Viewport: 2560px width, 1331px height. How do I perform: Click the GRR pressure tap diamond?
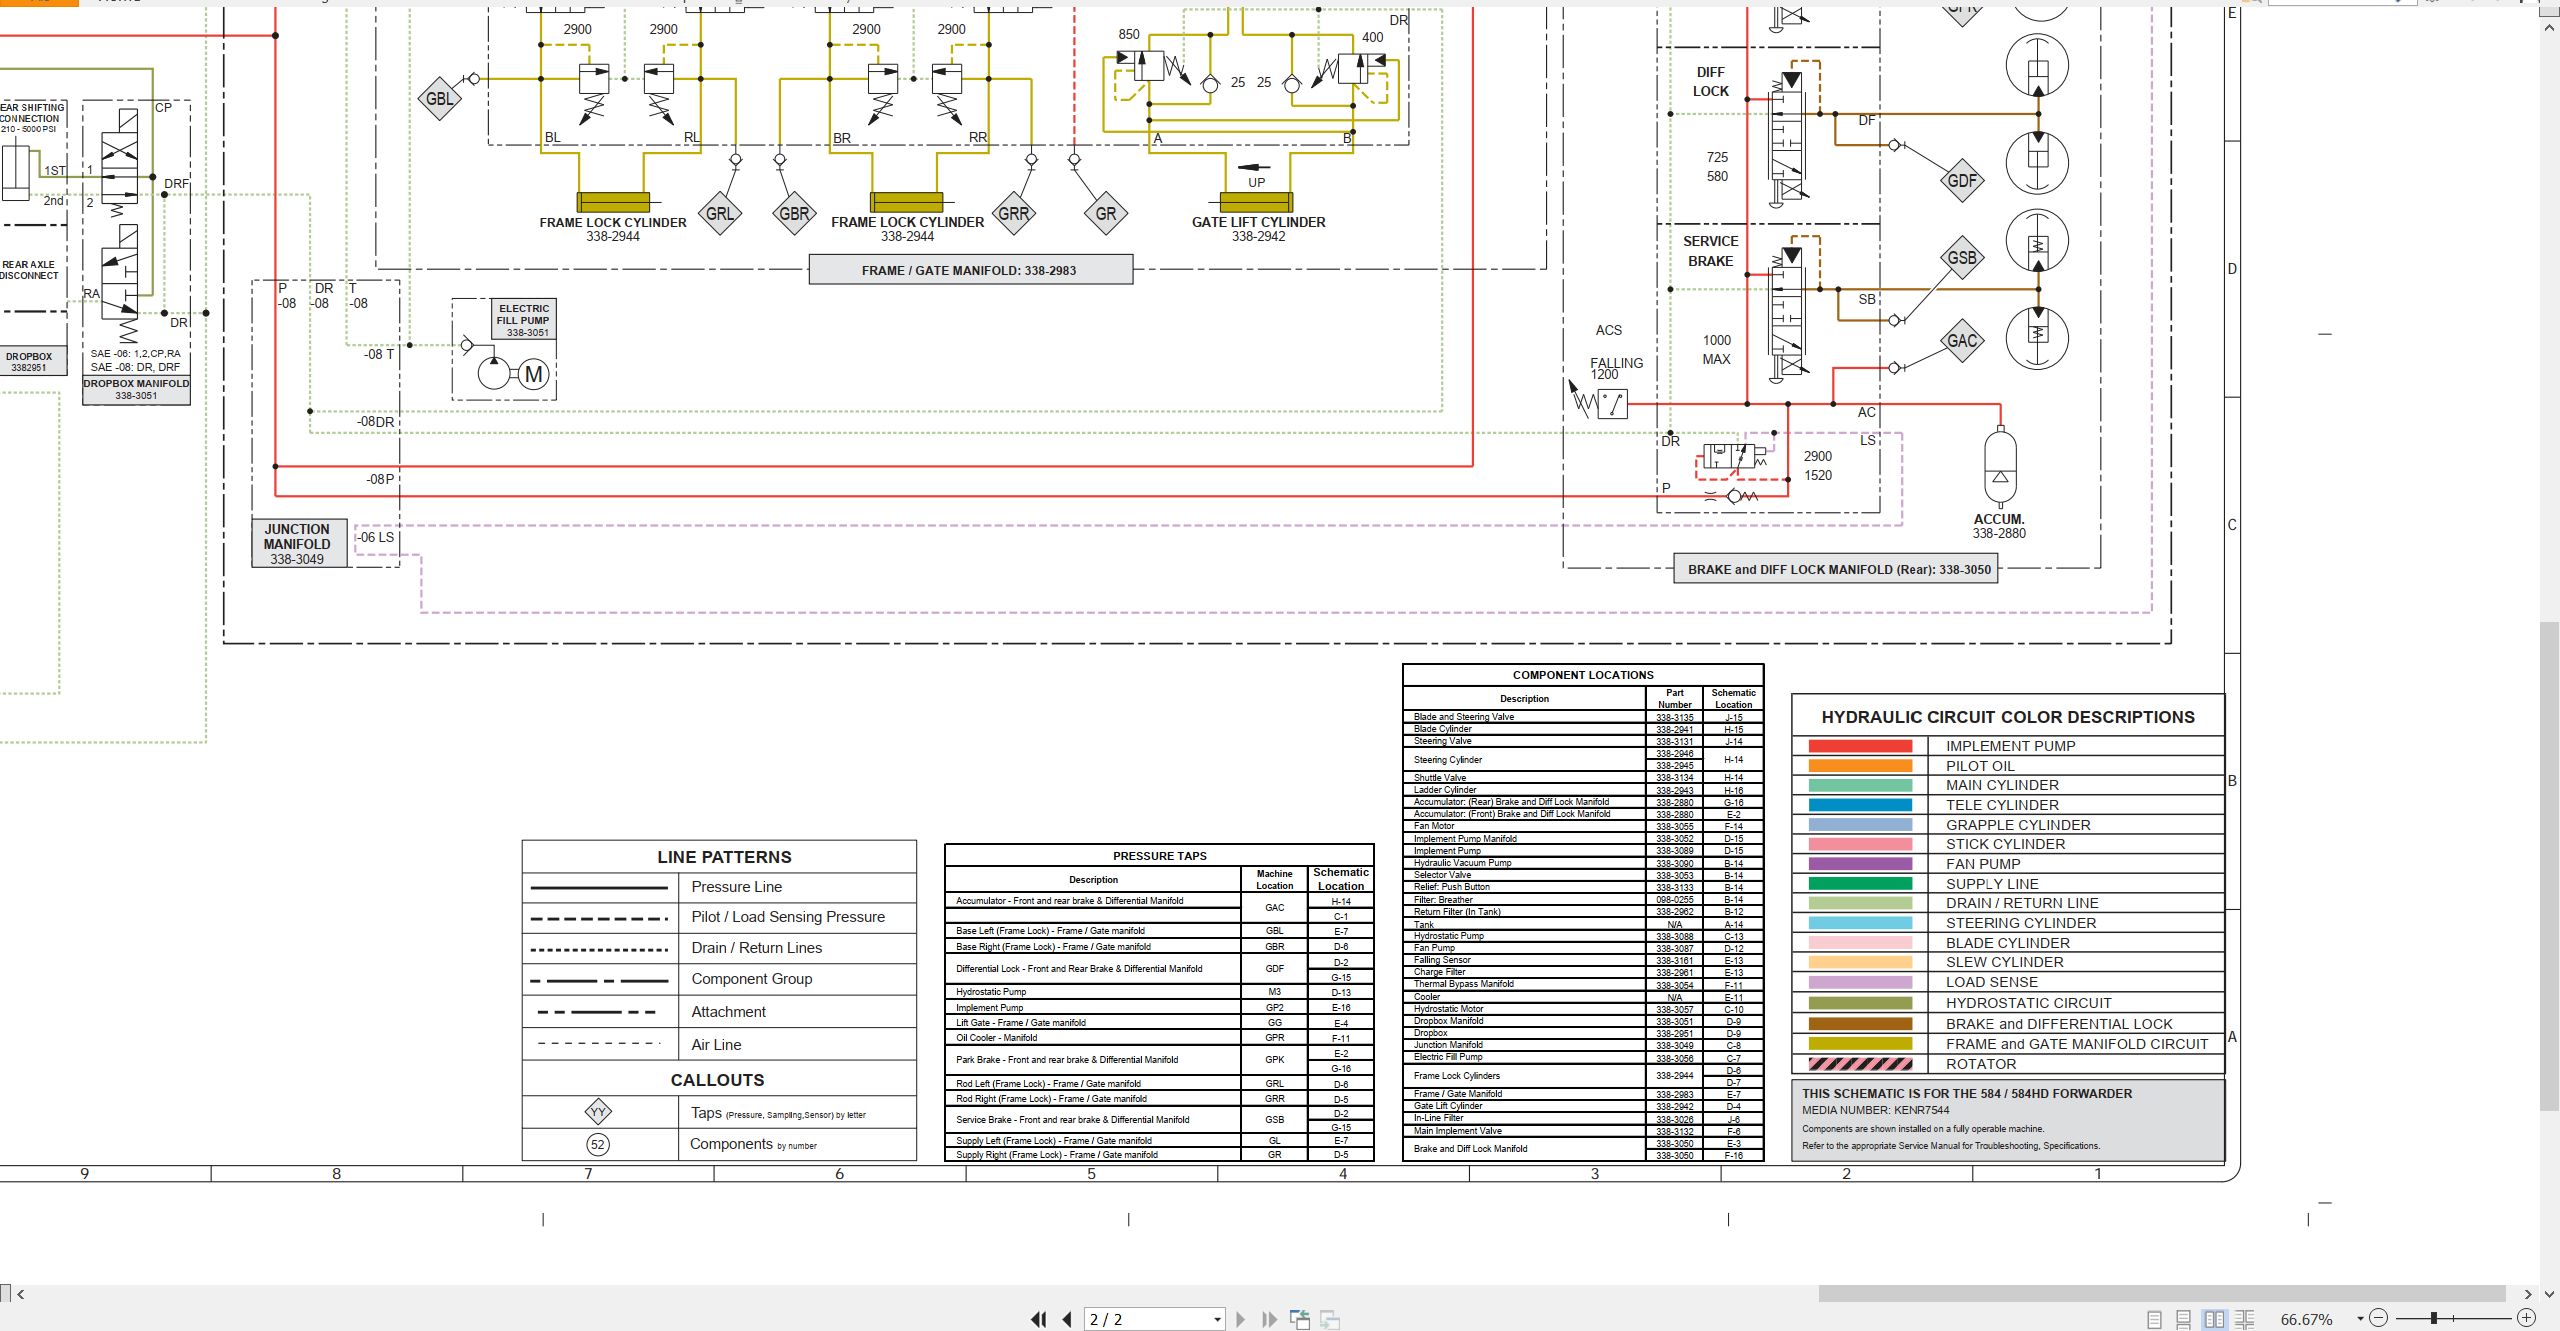(1013, 213)
